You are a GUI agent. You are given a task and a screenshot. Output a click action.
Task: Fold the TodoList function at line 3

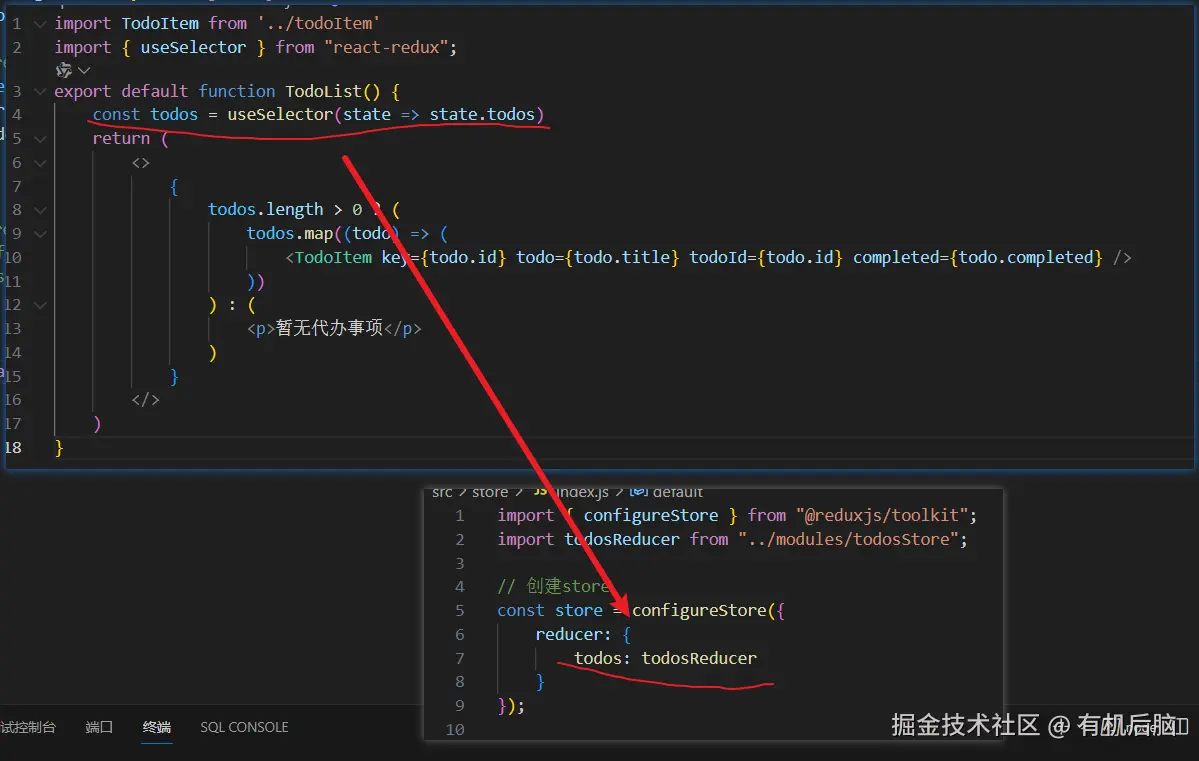tap(40, 91)
